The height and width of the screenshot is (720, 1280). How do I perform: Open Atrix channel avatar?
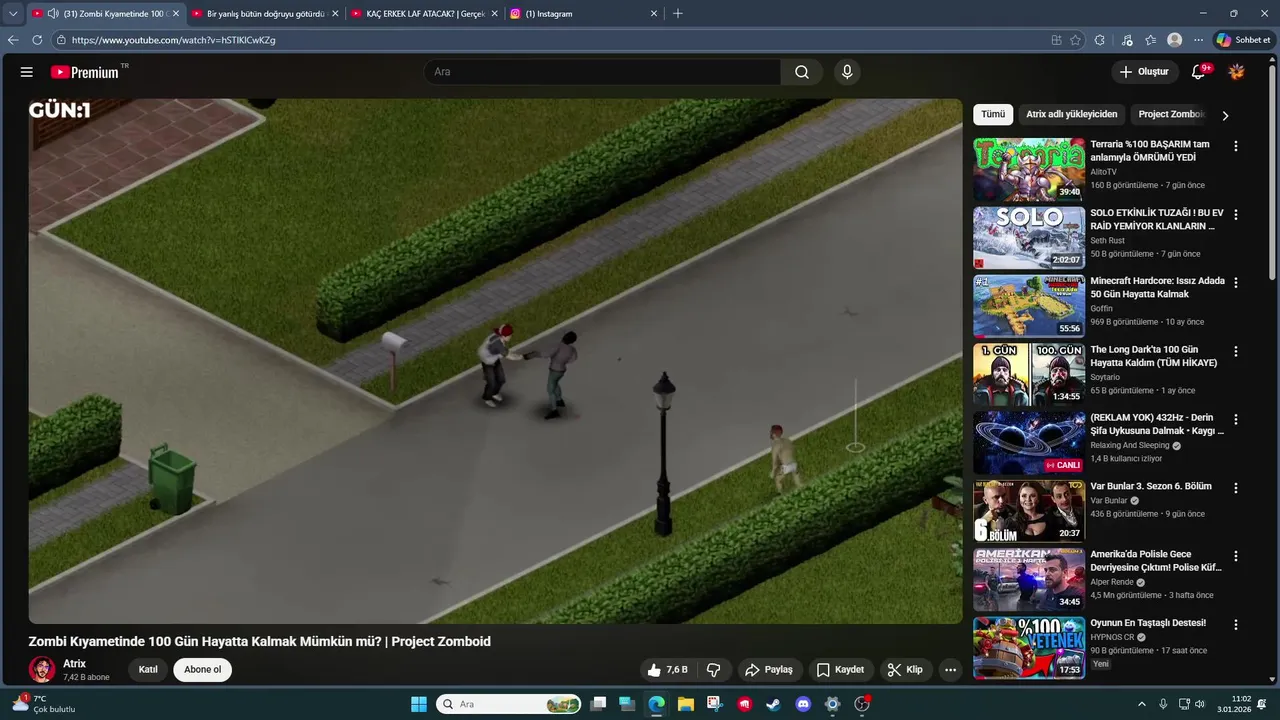click(42, 670)
